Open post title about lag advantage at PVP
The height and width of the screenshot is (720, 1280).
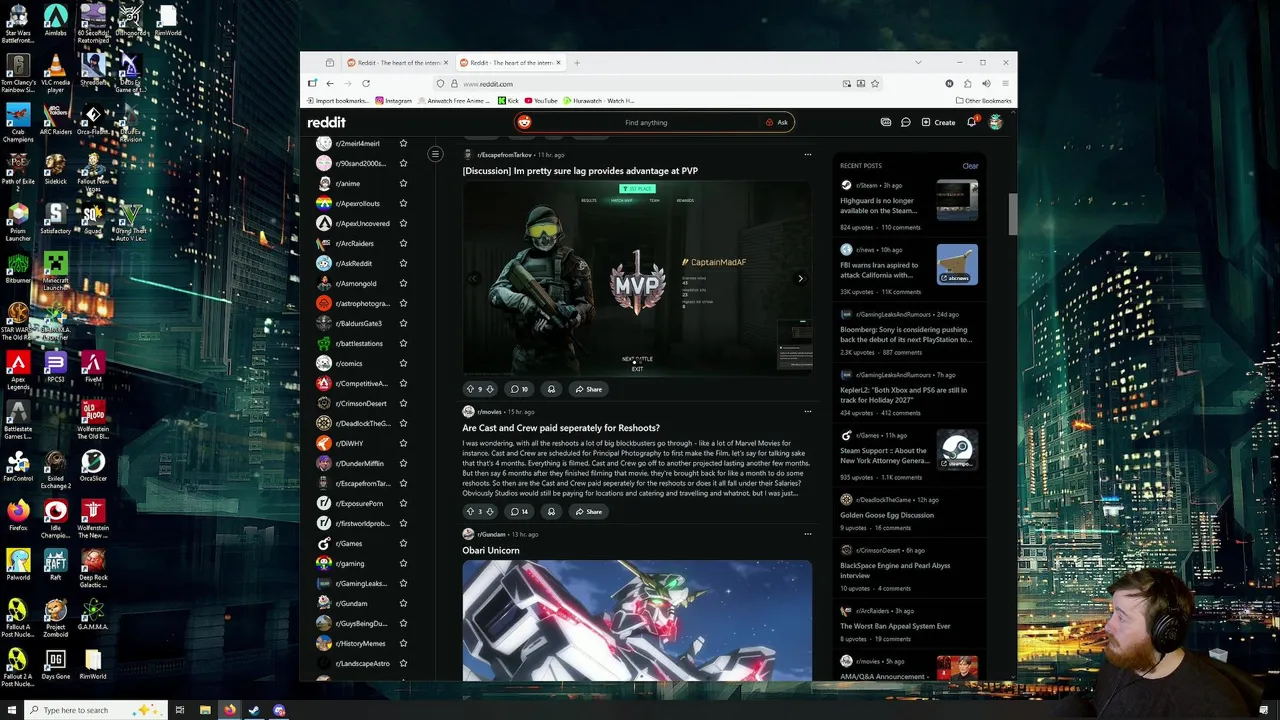pos(580,171)
